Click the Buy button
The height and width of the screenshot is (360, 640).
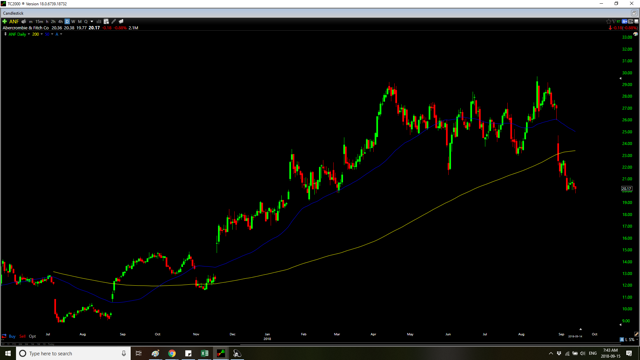coord(12,336)
